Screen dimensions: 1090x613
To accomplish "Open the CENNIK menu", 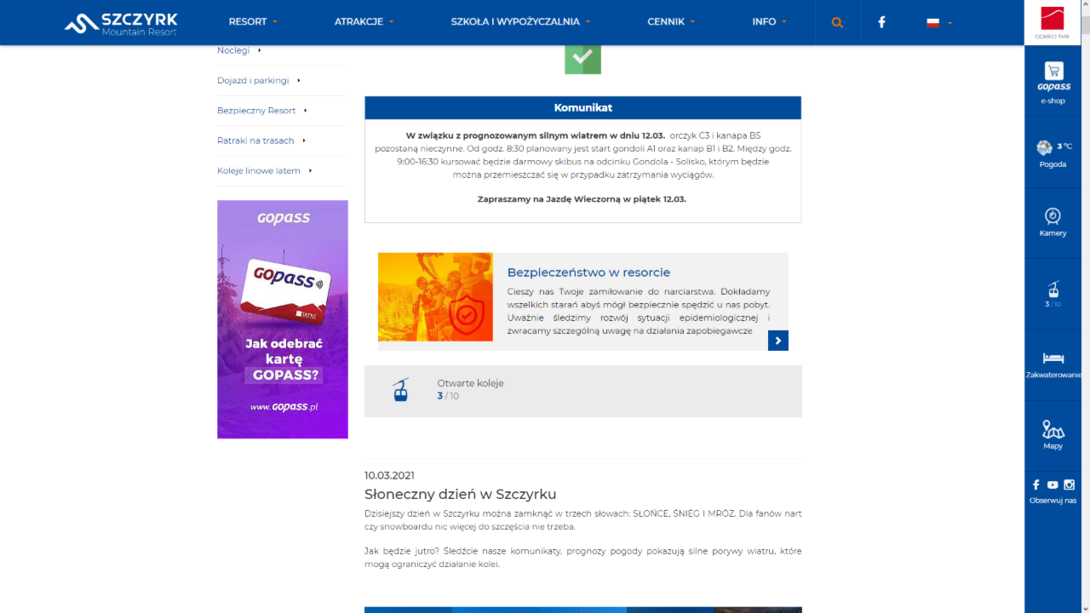I will pyautogui.click(x=671, y=22).
